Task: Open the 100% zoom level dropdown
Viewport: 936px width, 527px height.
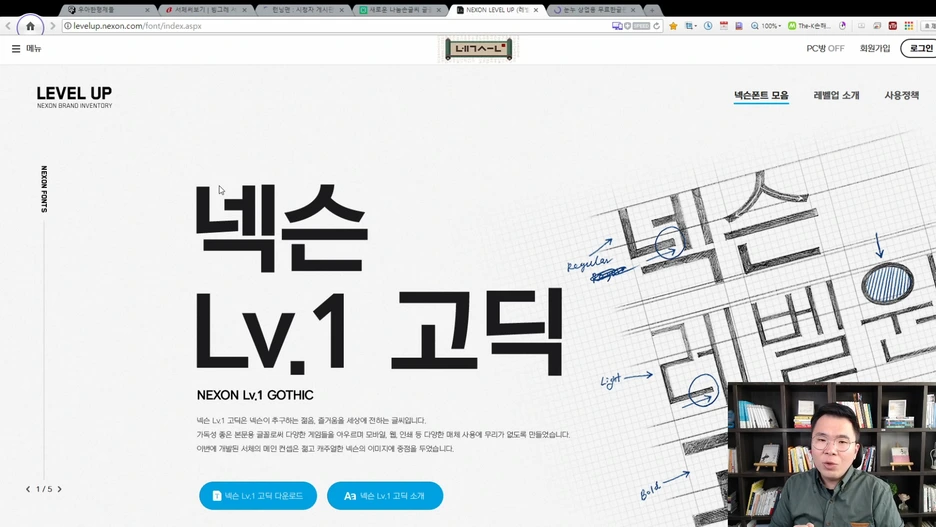Action: 766,26
